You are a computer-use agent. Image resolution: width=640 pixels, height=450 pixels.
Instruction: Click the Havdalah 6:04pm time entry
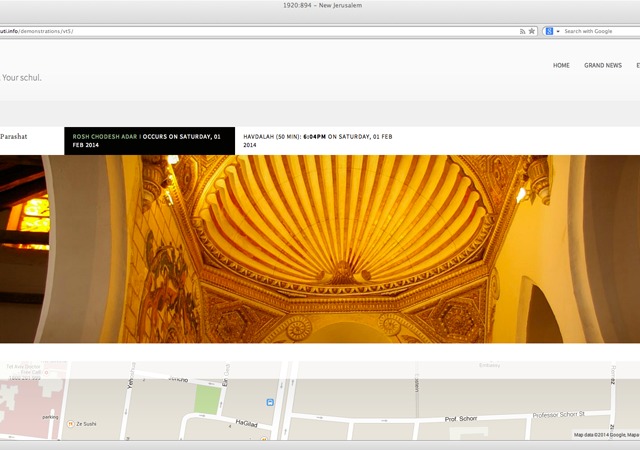(318, 141)
